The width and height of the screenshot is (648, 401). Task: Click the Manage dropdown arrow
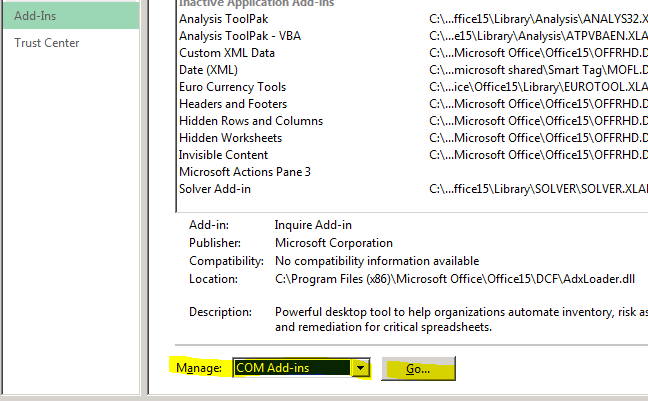358,369
